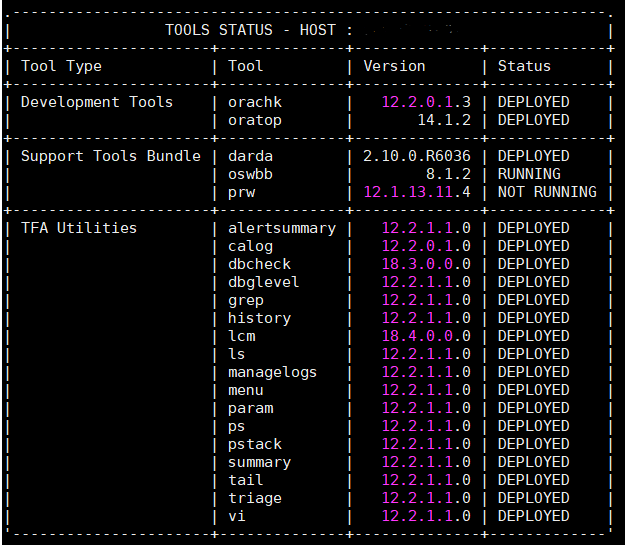Click lcm version '18.4.0.0.0'
The height and width of the screenshot is (545, 625).
pos(426,336)
